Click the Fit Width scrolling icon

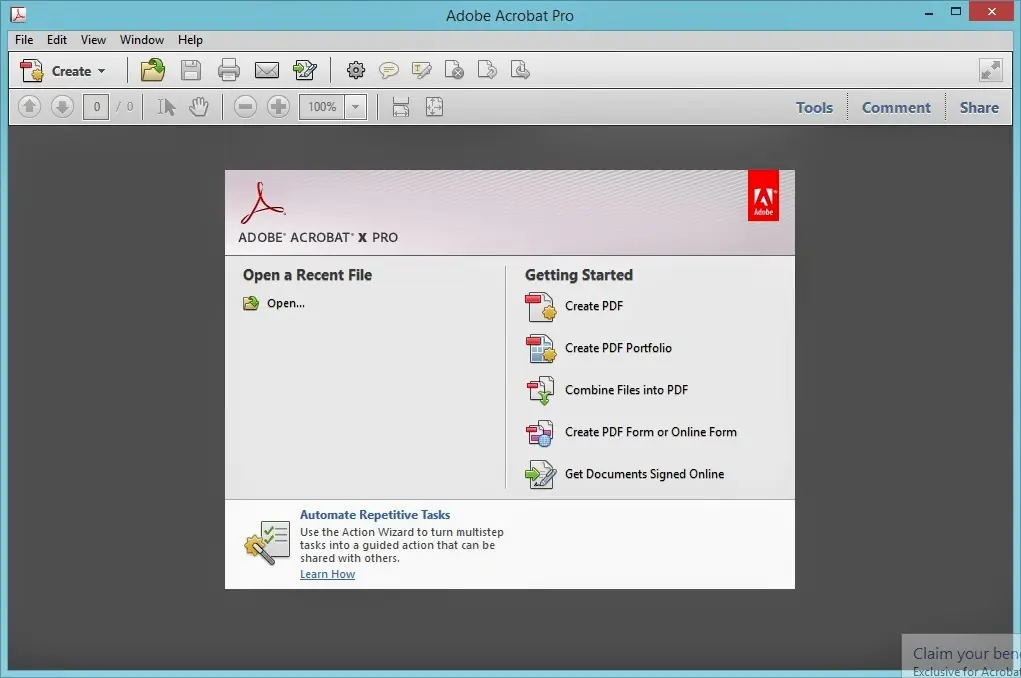tap(401, 107)
